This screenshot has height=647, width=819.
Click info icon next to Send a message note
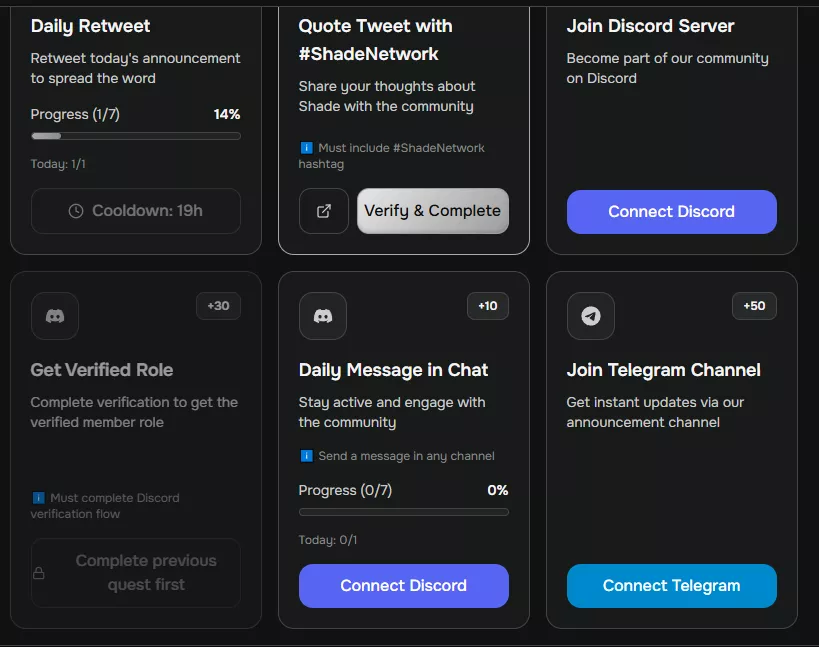pos(306,456)
